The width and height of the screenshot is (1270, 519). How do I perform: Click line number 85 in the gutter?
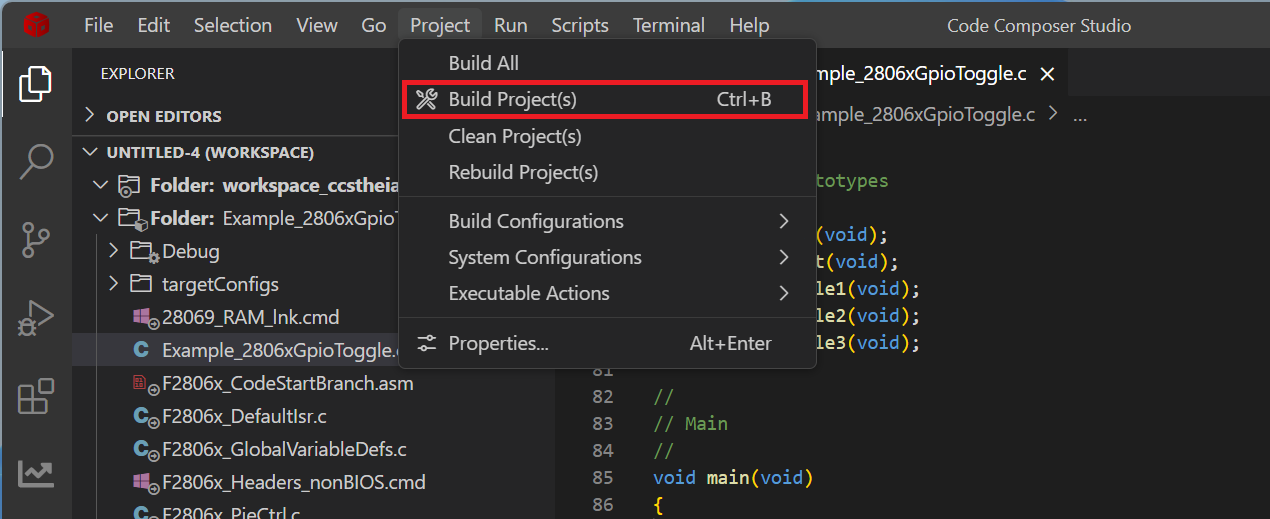click(602, 478)
